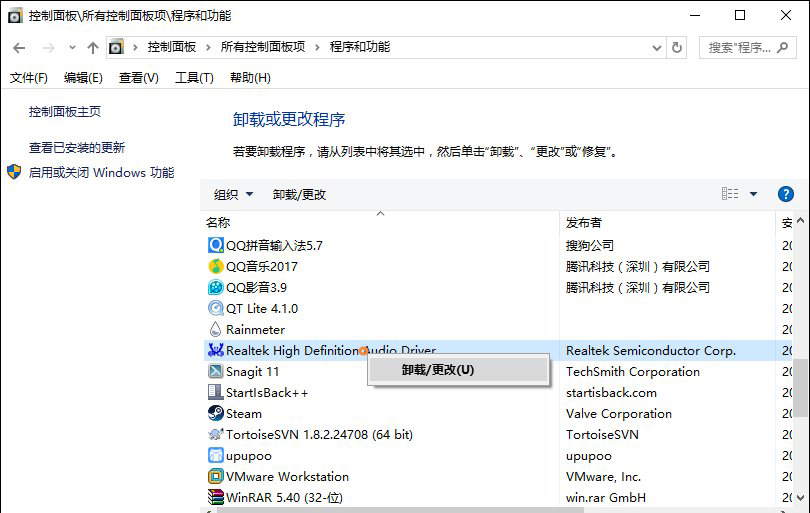
Task: Click the Realtek audio driver crab icon
Action: click(215, 350)
